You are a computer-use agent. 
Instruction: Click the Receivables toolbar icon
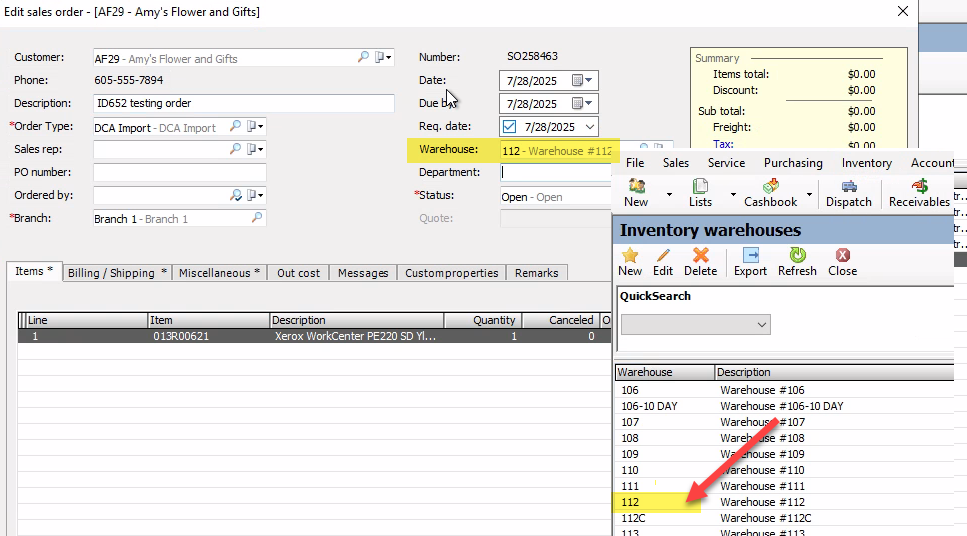tap(919, 193)
